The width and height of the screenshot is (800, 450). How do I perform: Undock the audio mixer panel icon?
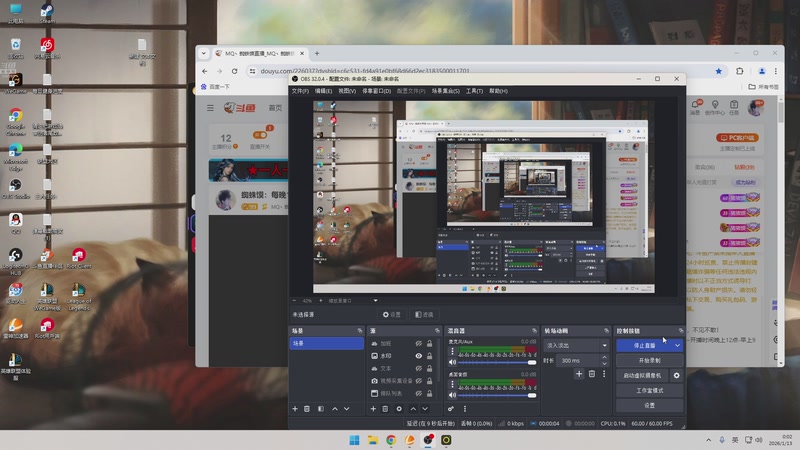click(x=534, y=331)
